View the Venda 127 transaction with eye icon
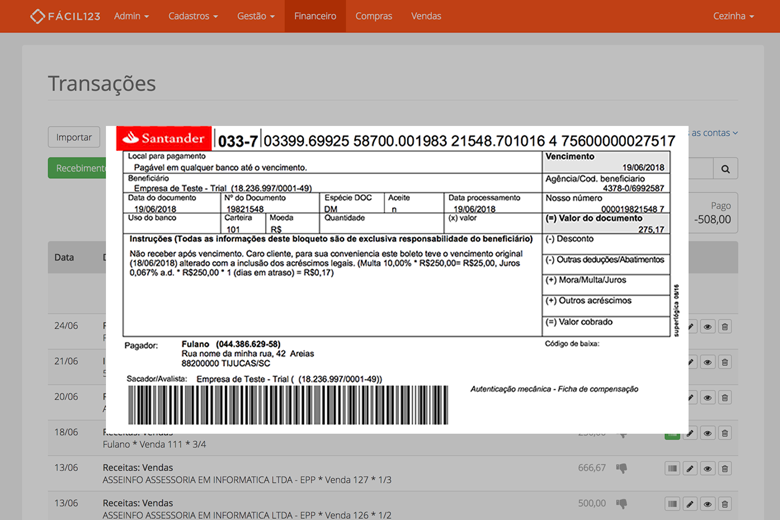This screenshot has height=520, width=780. click(707, 469)
